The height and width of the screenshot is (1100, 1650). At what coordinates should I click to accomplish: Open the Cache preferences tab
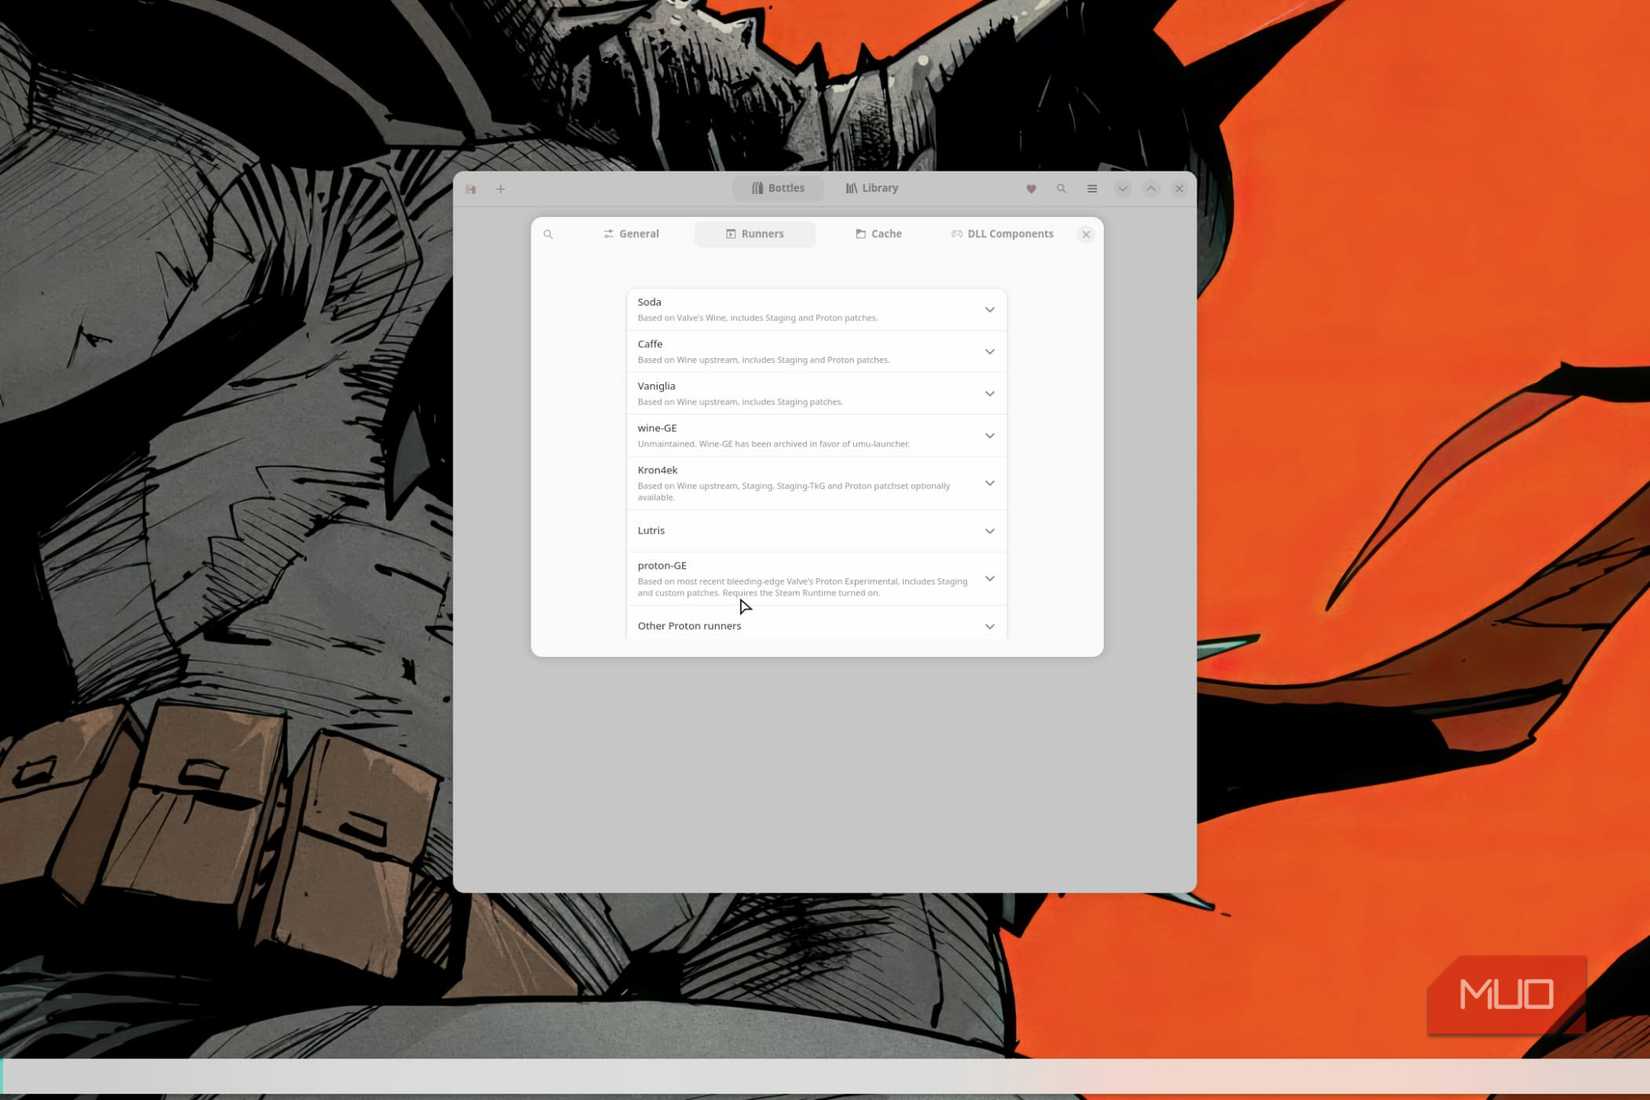(x=878, y=234)
